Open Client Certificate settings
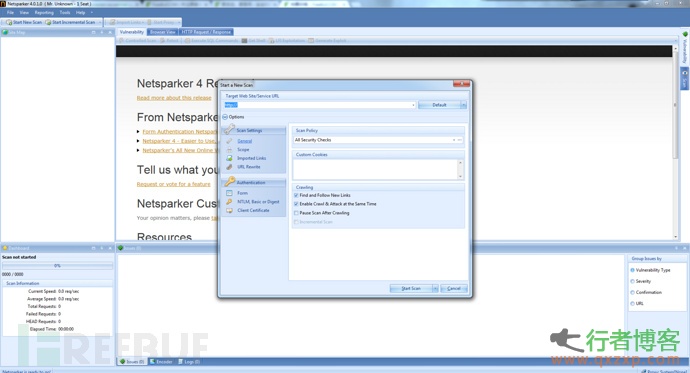 [x=253, y=210]
